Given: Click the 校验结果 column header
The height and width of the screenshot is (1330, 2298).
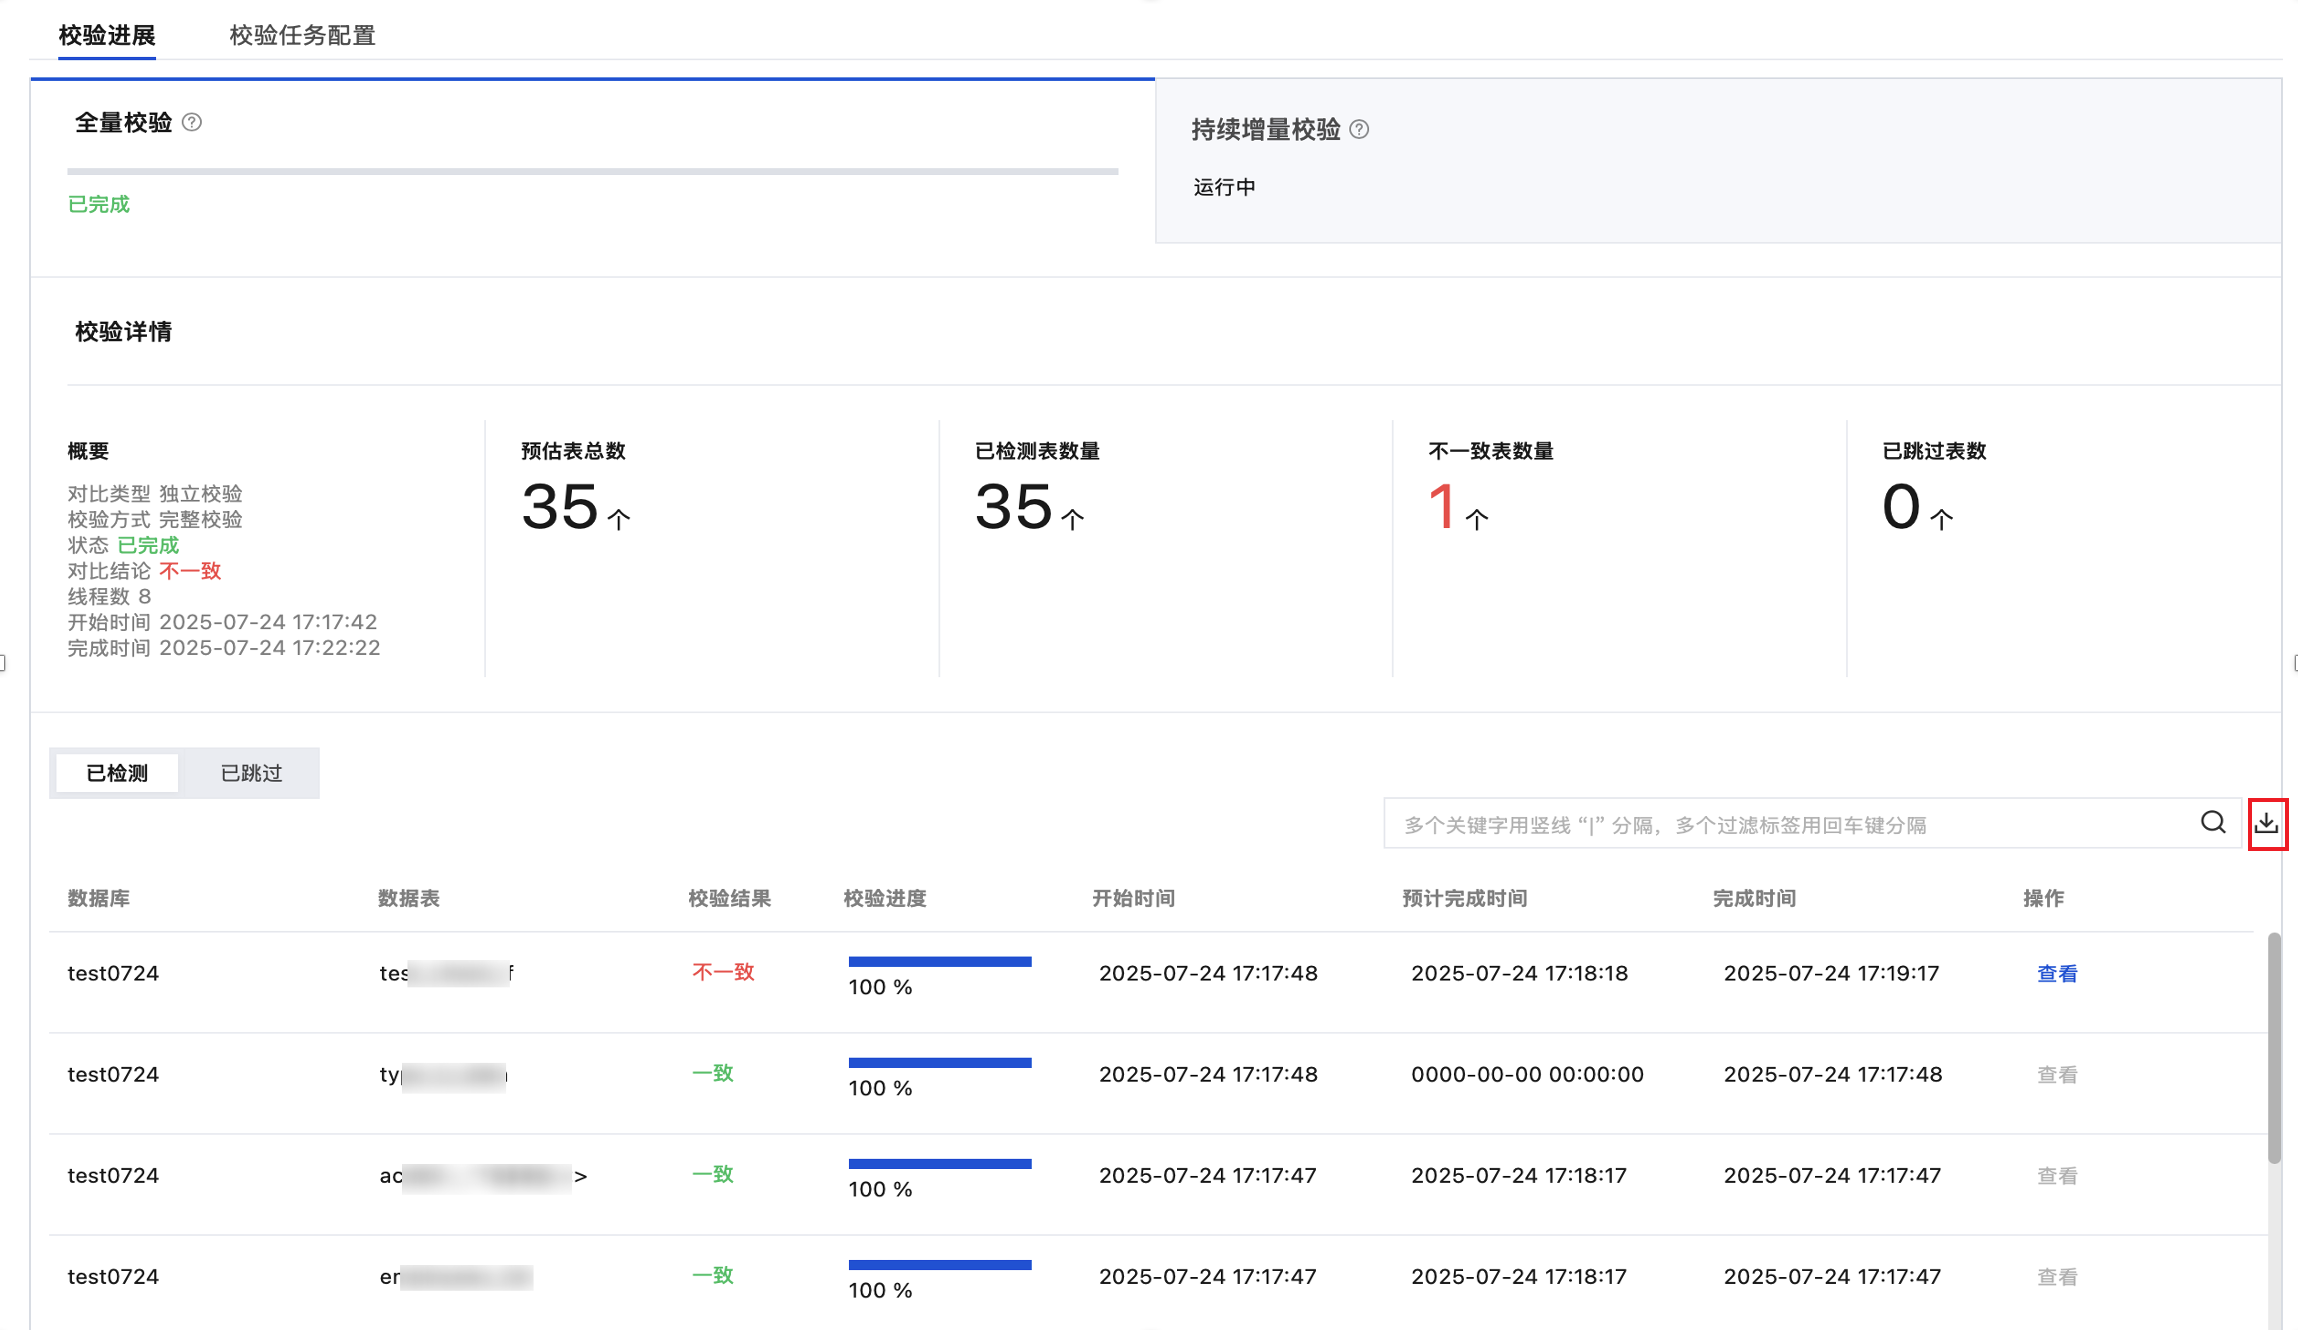Looking at the screenshot, I should [x=729, y=898].
